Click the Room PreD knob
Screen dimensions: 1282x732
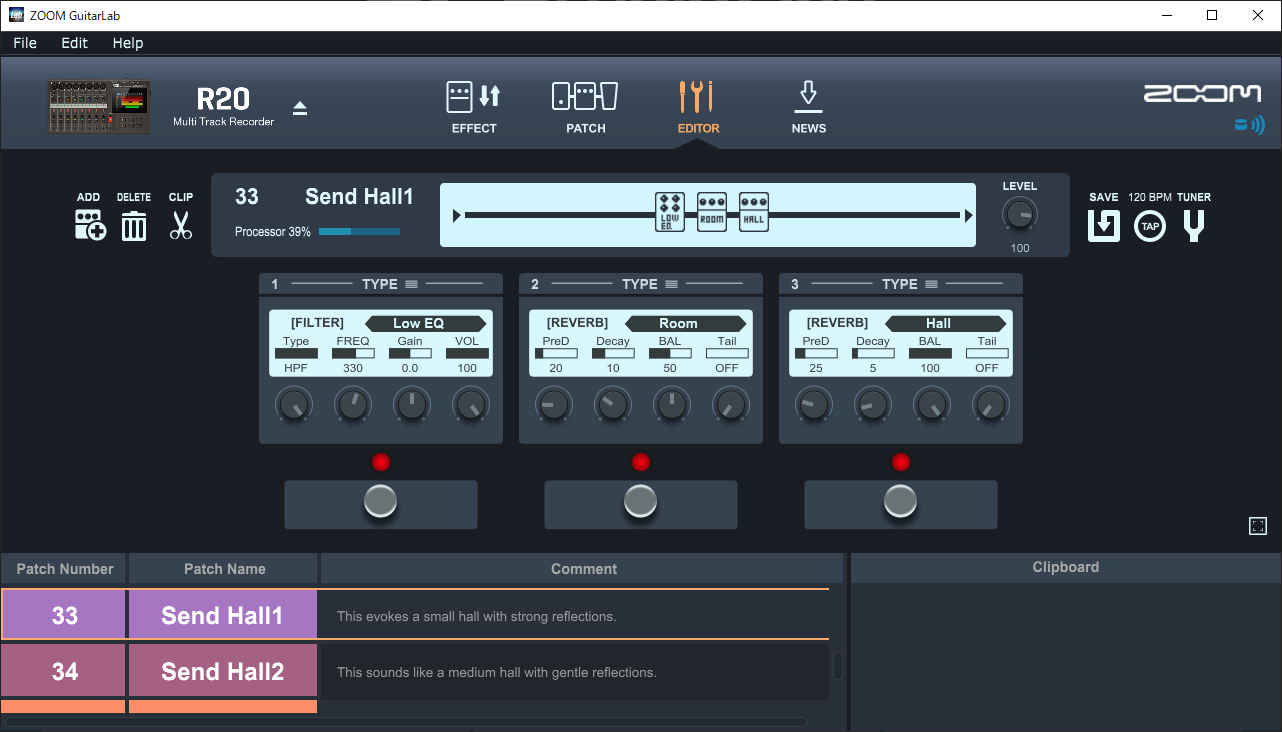click(x=554, y=405)
